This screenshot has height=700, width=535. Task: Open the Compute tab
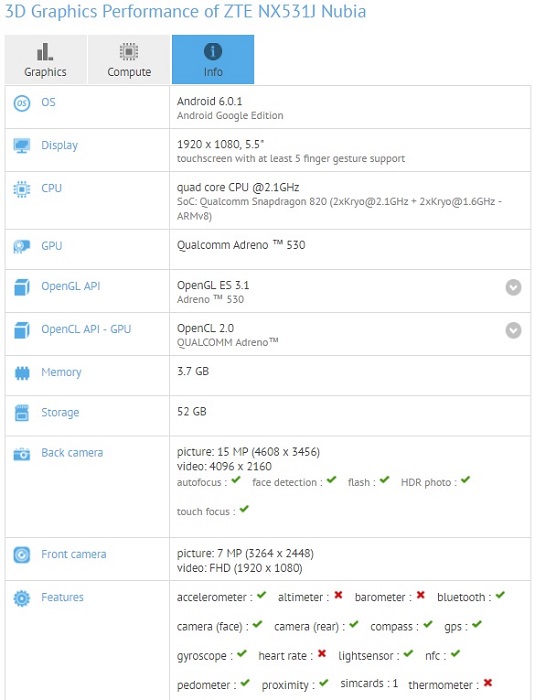coord(129,59)
